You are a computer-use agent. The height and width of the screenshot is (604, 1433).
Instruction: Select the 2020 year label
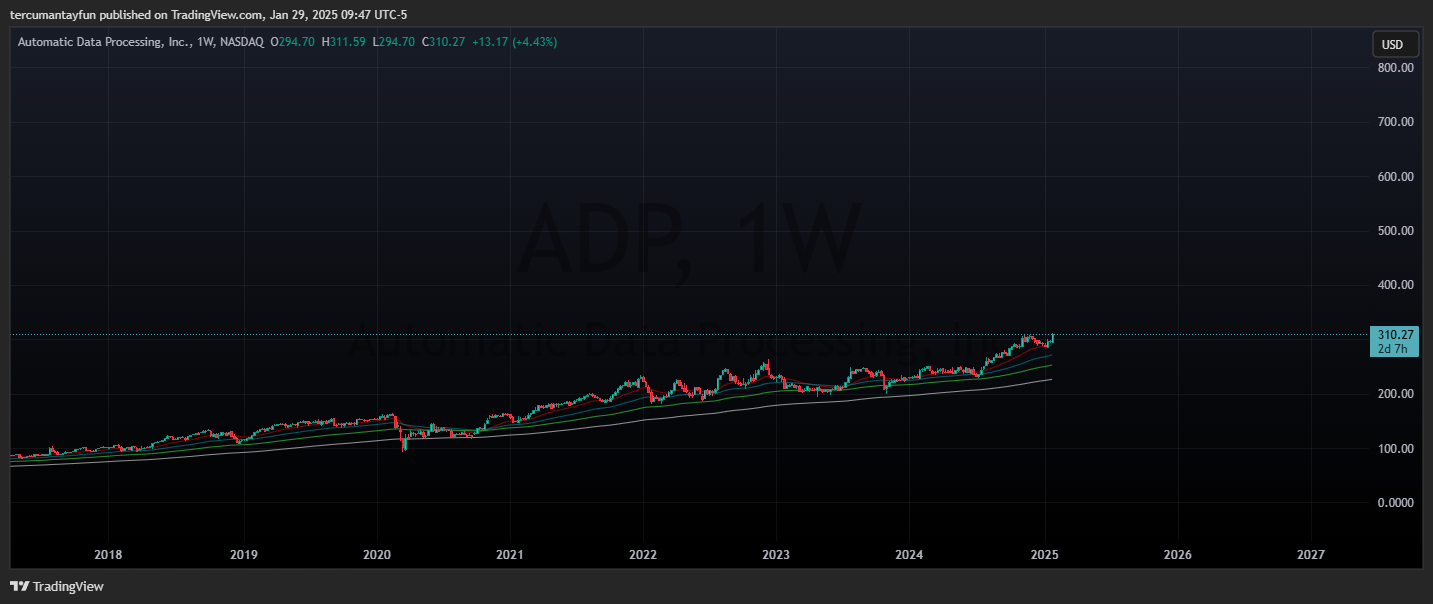tap(376, 554)
